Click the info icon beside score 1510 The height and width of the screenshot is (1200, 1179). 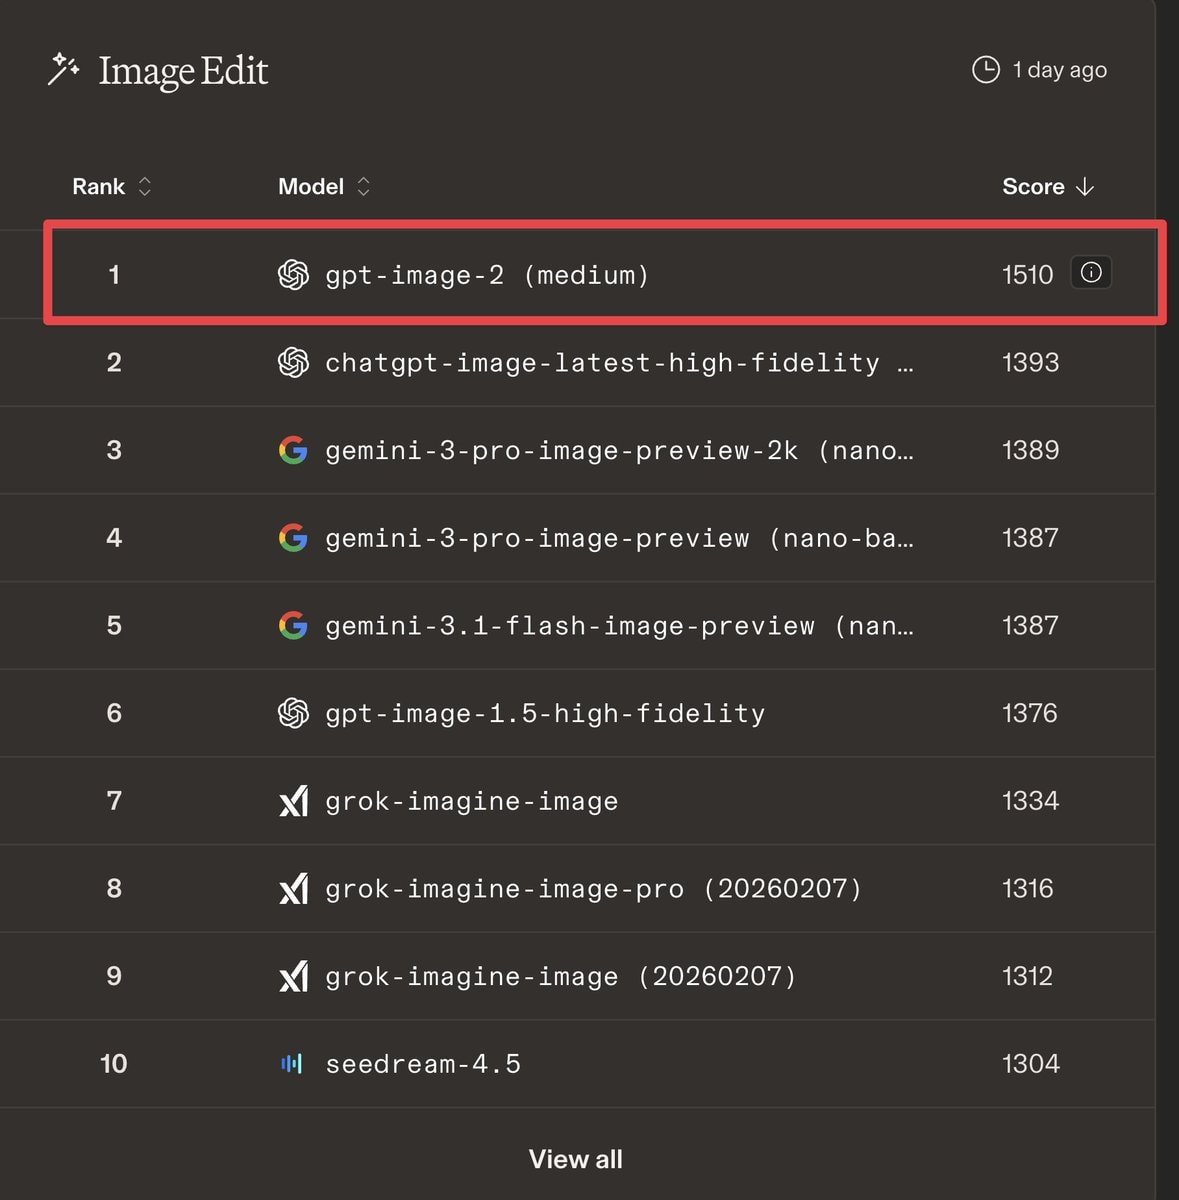coord(1091,273)
